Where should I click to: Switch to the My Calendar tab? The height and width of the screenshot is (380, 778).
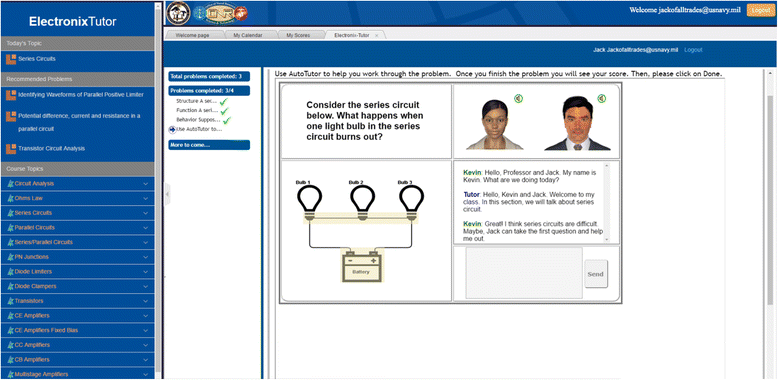[x=248, y=36]
